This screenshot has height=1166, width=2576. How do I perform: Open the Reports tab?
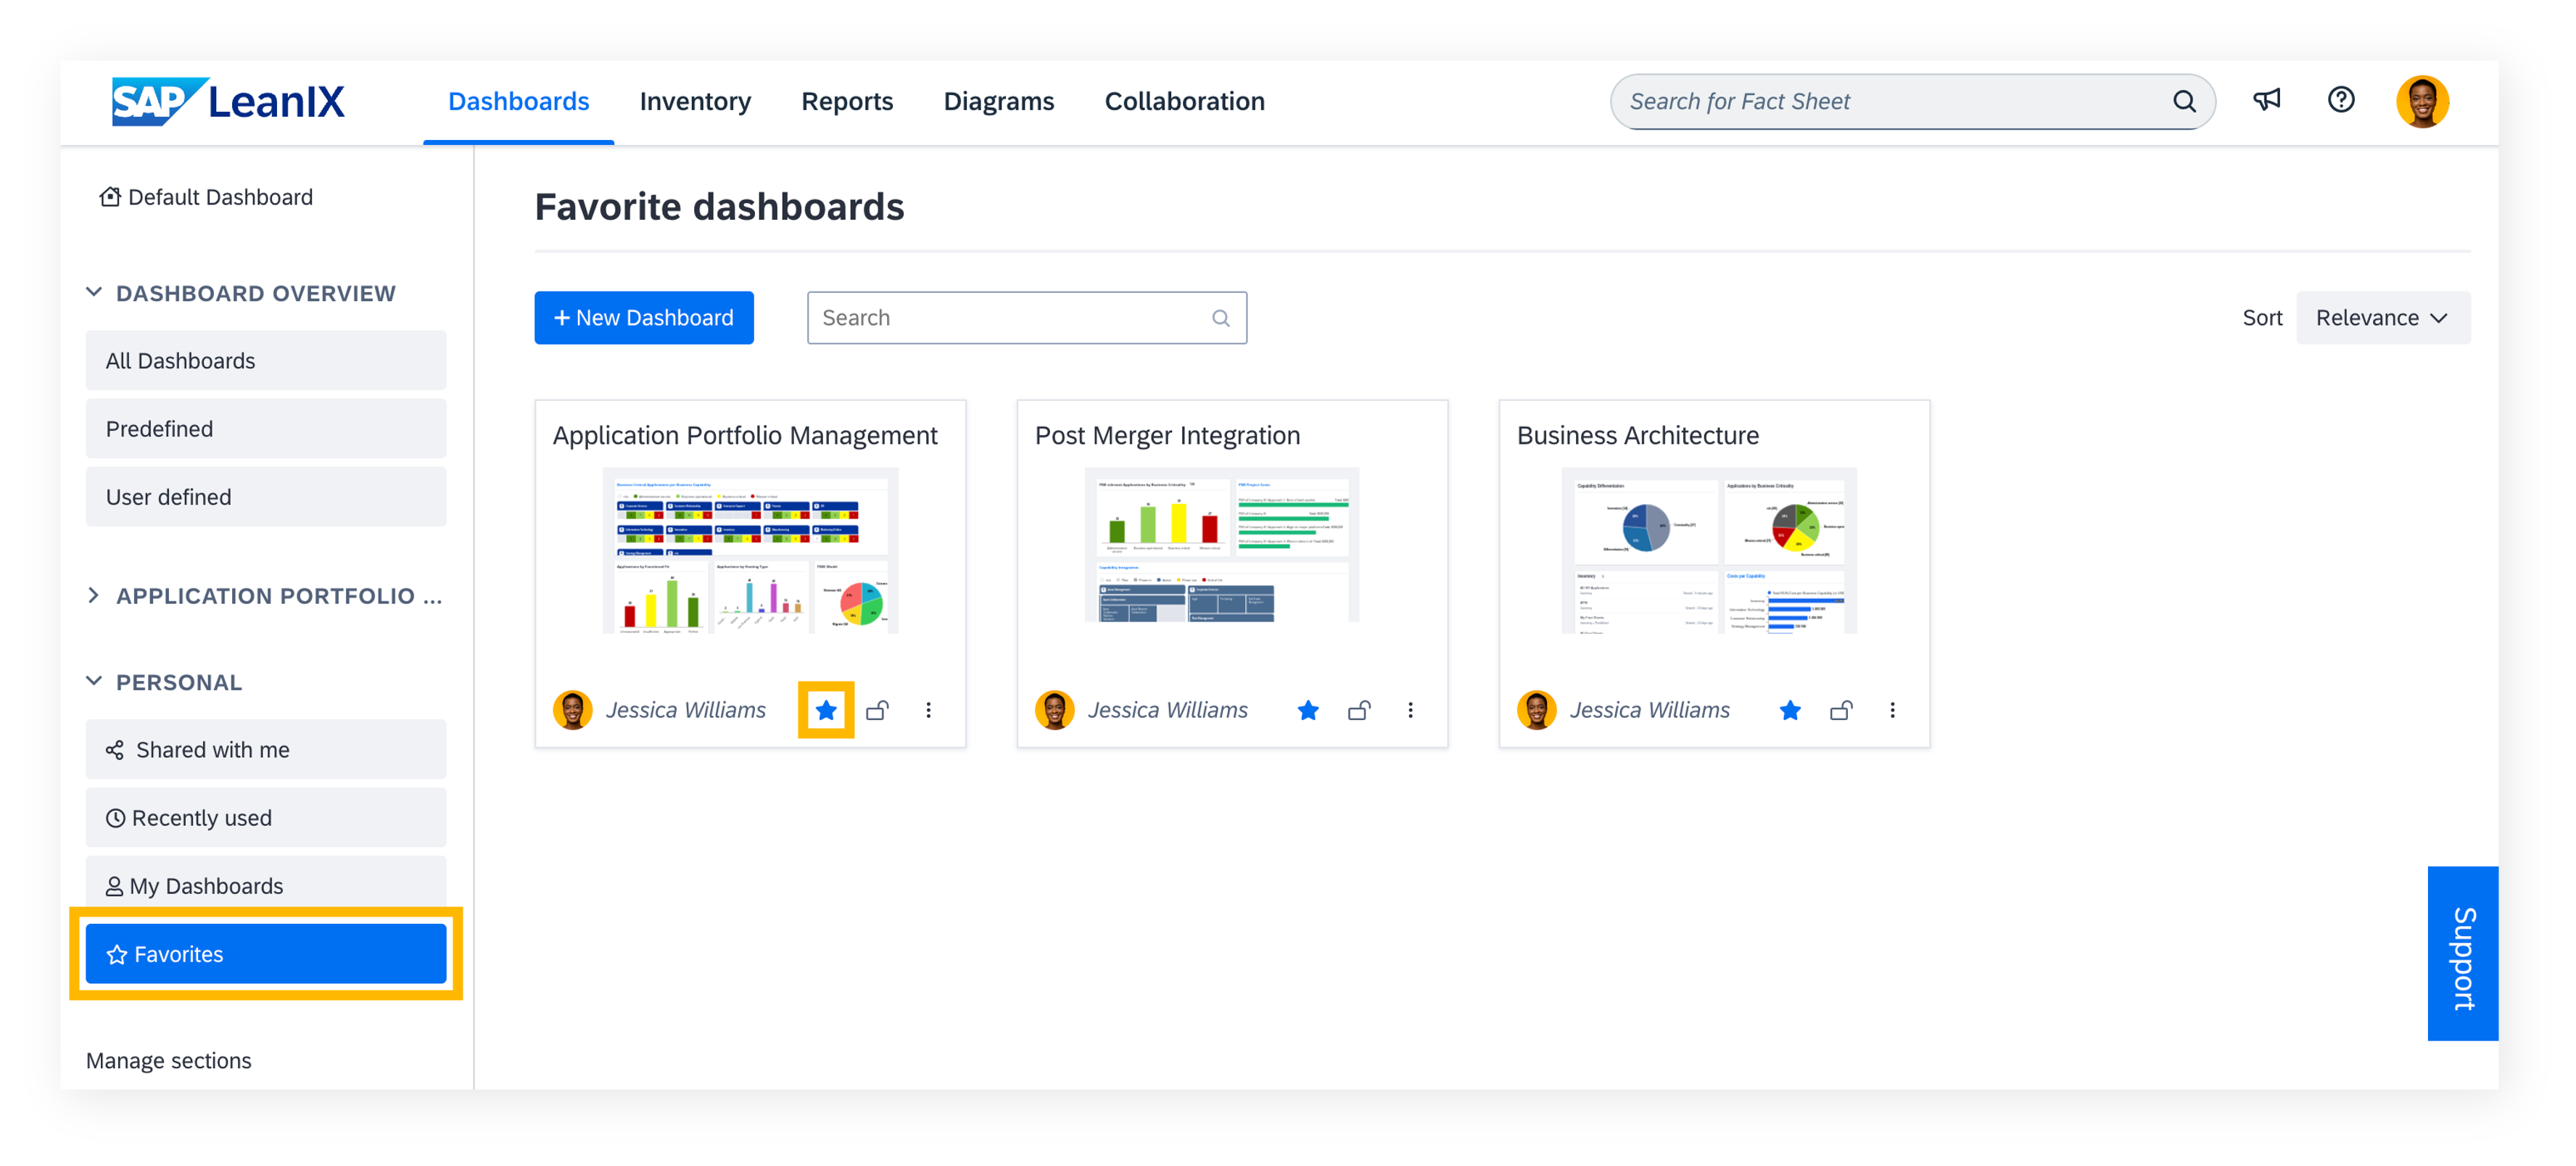[x=847, y=101]
